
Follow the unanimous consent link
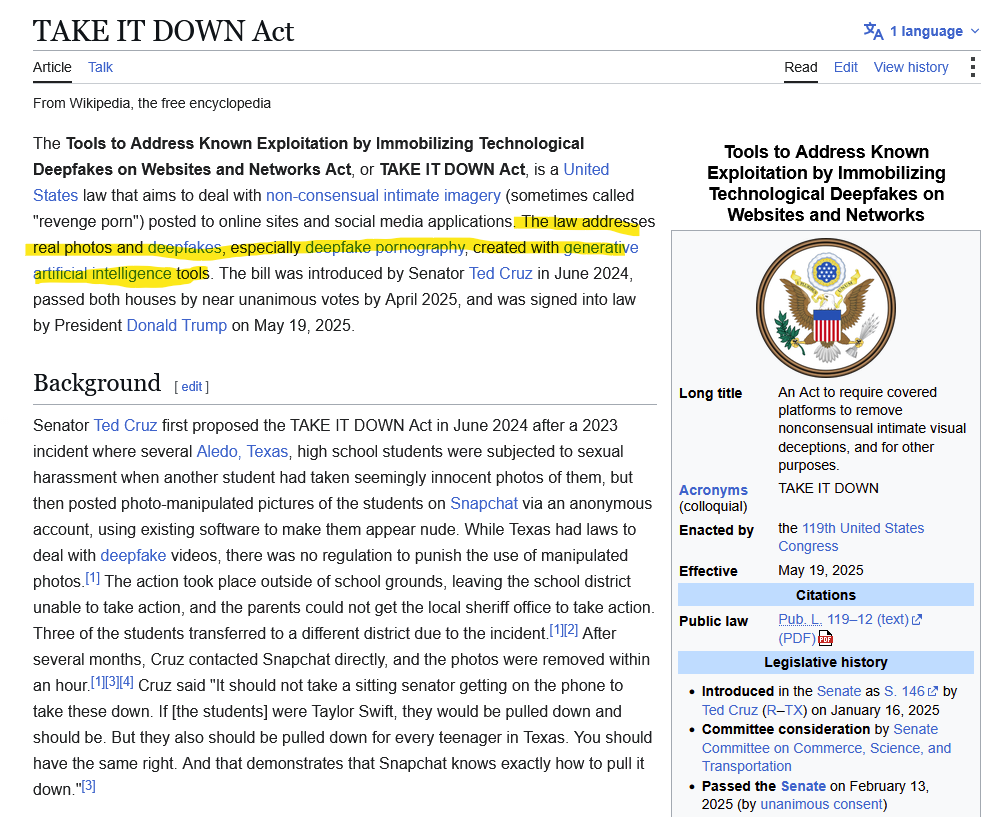(x=821, y=804)
